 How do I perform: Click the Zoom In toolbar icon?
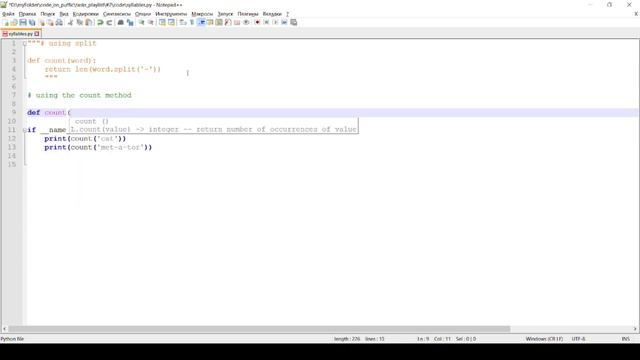point(142,22)
